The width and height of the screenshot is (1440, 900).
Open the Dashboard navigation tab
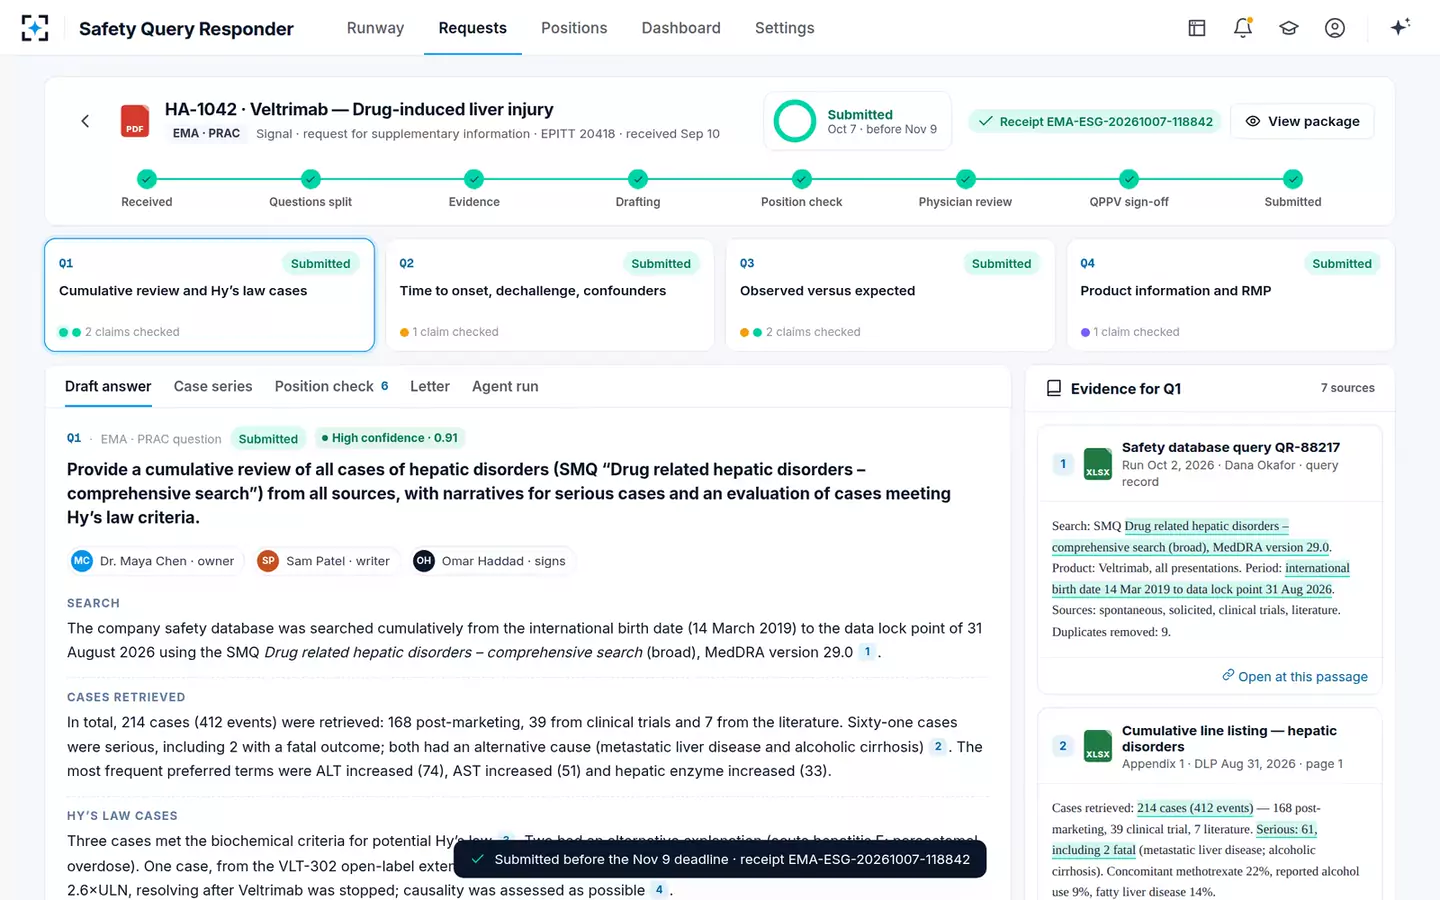coord(681,28)
